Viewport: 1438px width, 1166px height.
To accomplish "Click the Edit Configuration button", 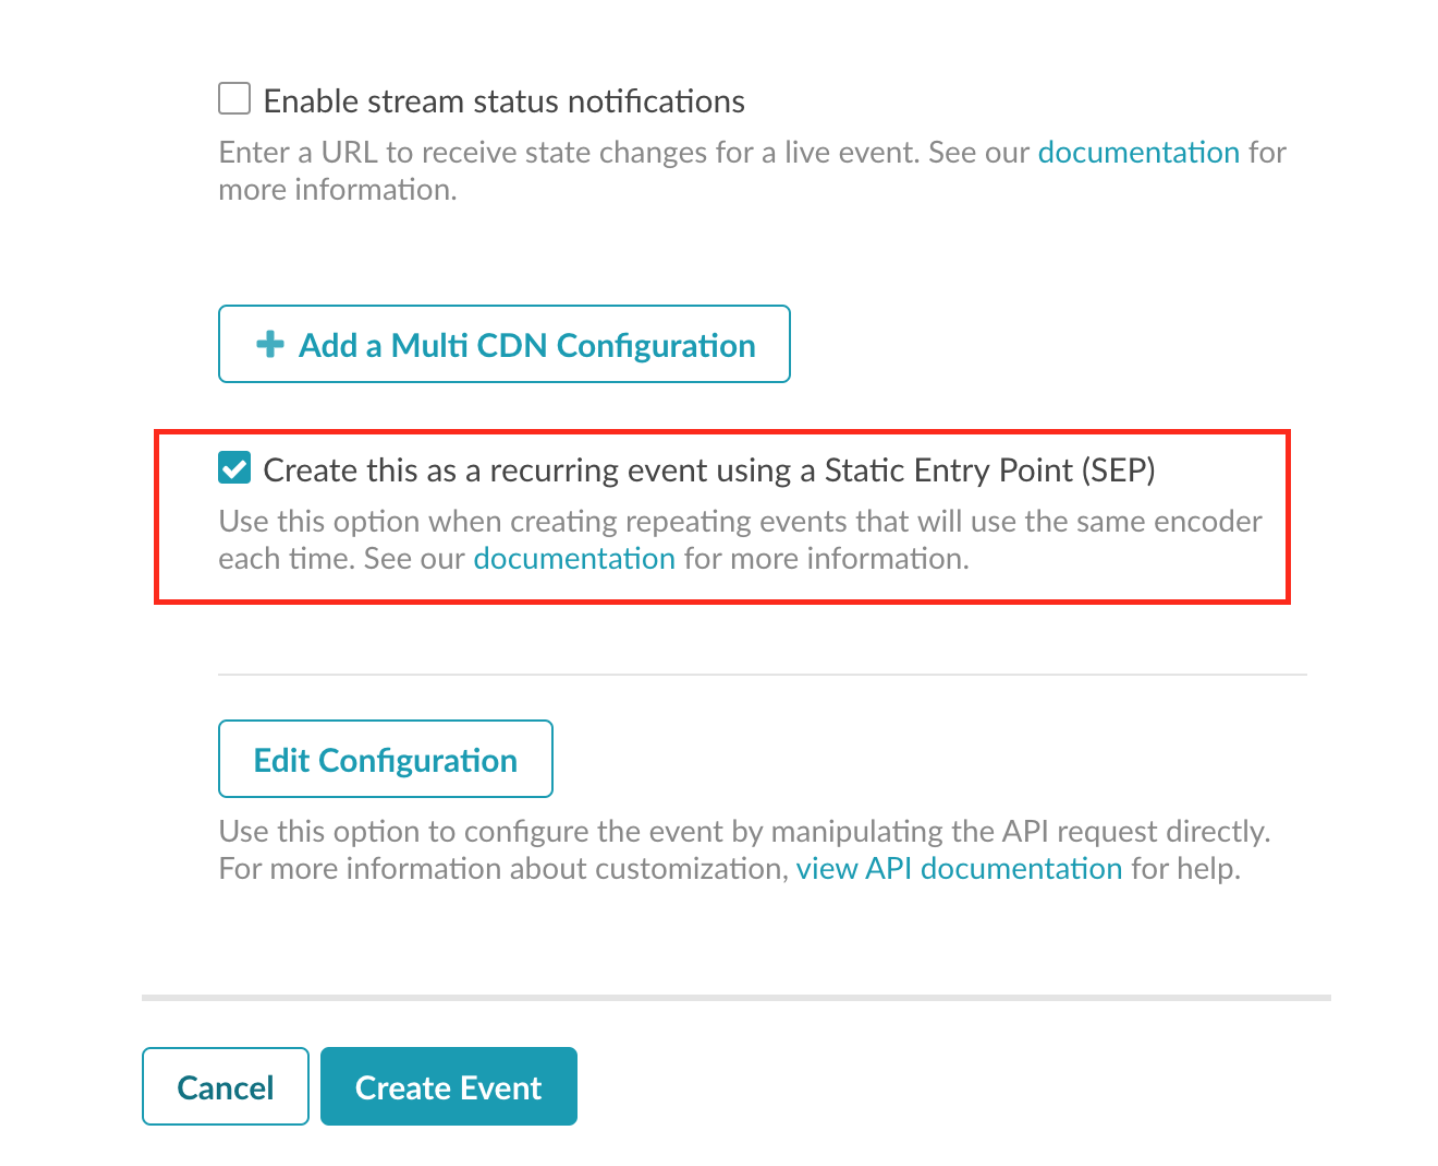I will (385, 759).
